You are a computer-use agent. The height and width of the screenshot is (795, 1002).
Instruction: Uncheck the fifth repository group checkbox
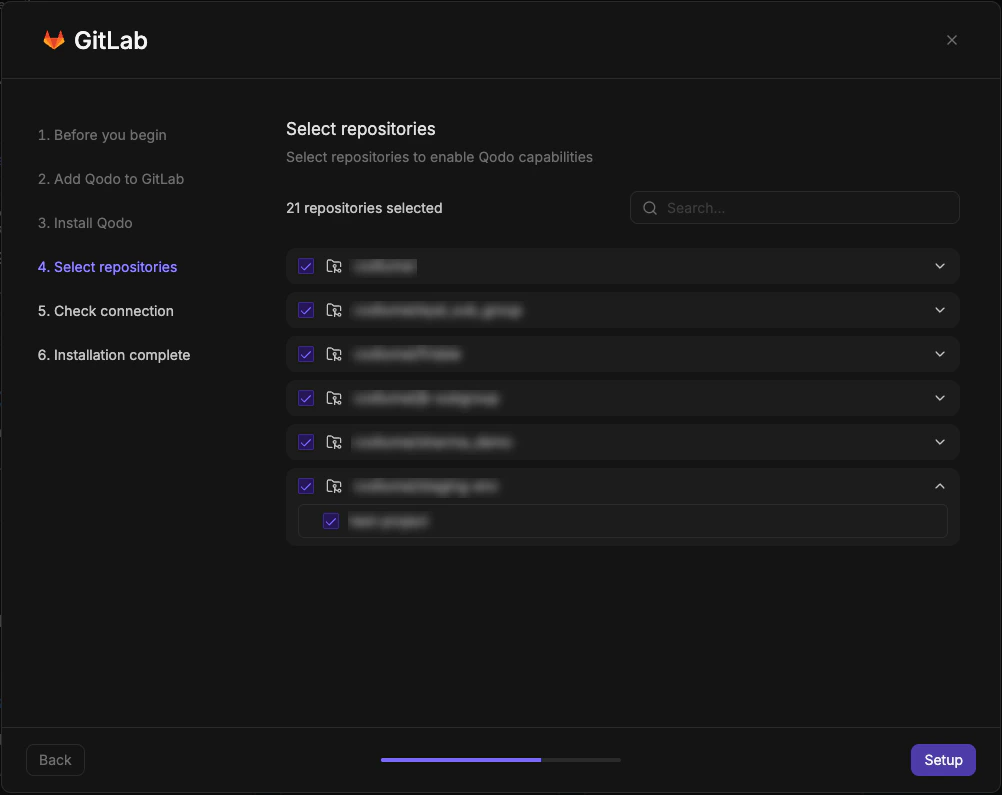[306, 442]
